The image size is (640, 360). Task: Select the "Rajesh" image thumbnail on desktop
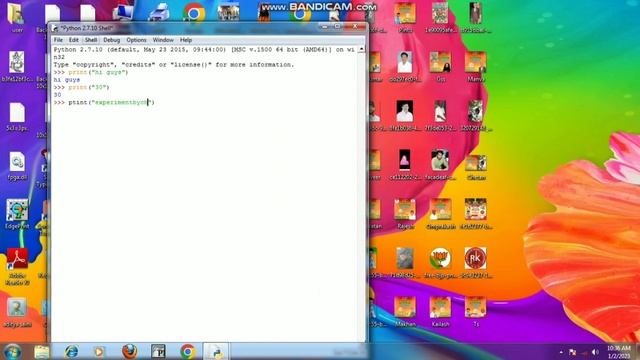pyautogui.click(x=405, y=214)
